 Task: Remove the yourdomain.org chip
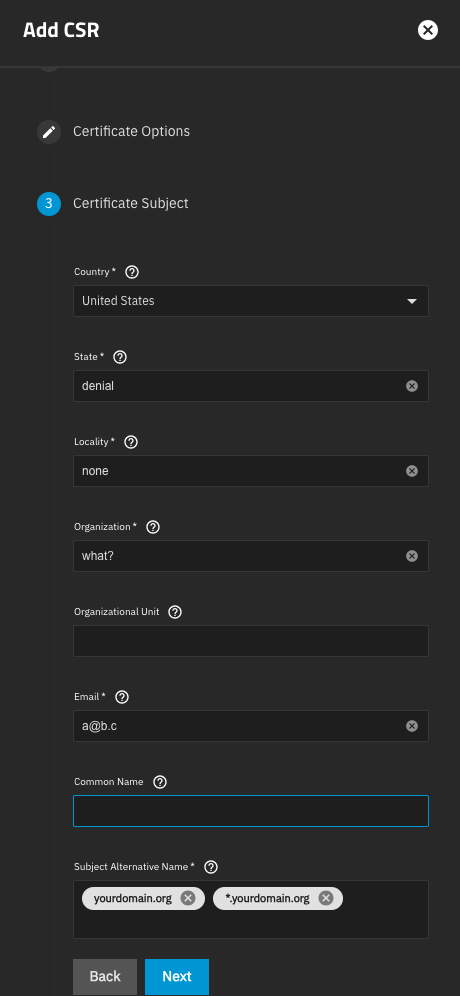187,898
